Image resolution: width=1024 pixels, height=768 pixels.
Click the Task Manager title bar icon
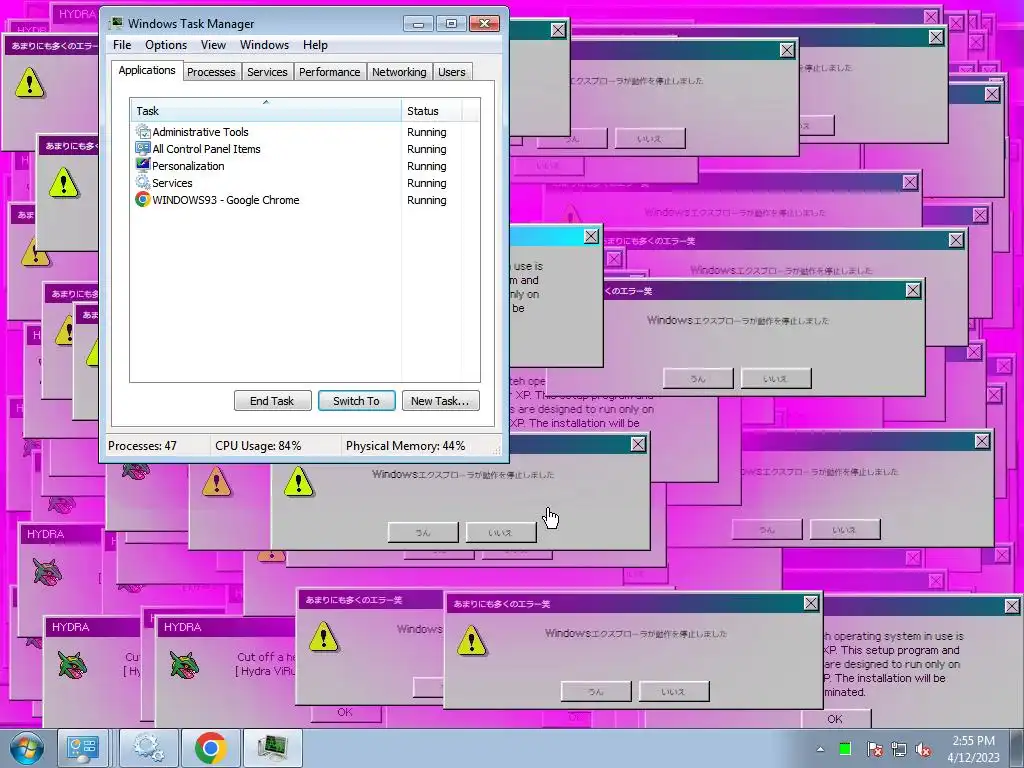click(x=116, y=24)
